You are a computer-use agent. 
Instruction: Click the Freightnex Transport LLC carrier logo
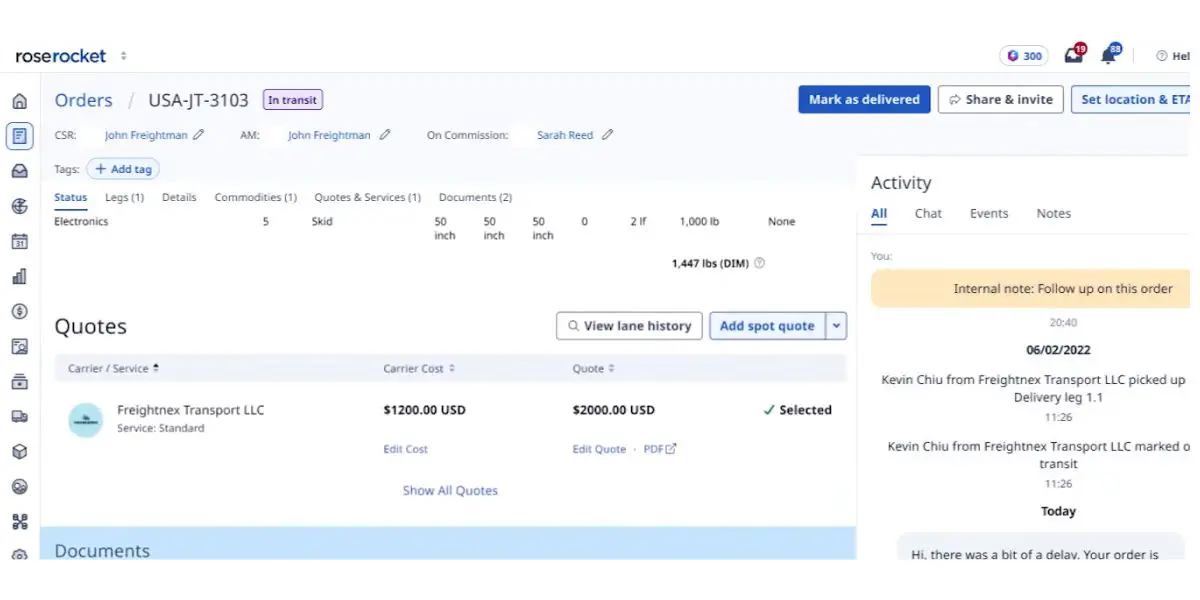(86, 419)
